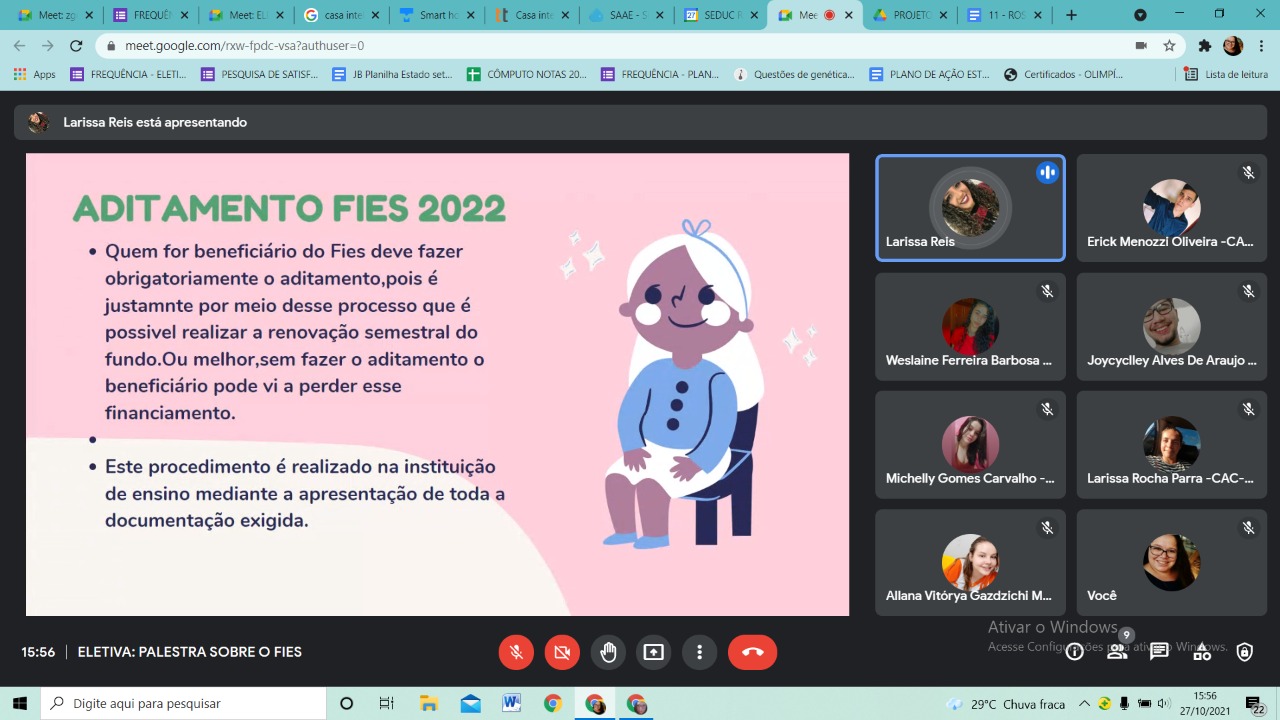
Task: Open Chrome profile avatar
Action: click(1233, 46)
